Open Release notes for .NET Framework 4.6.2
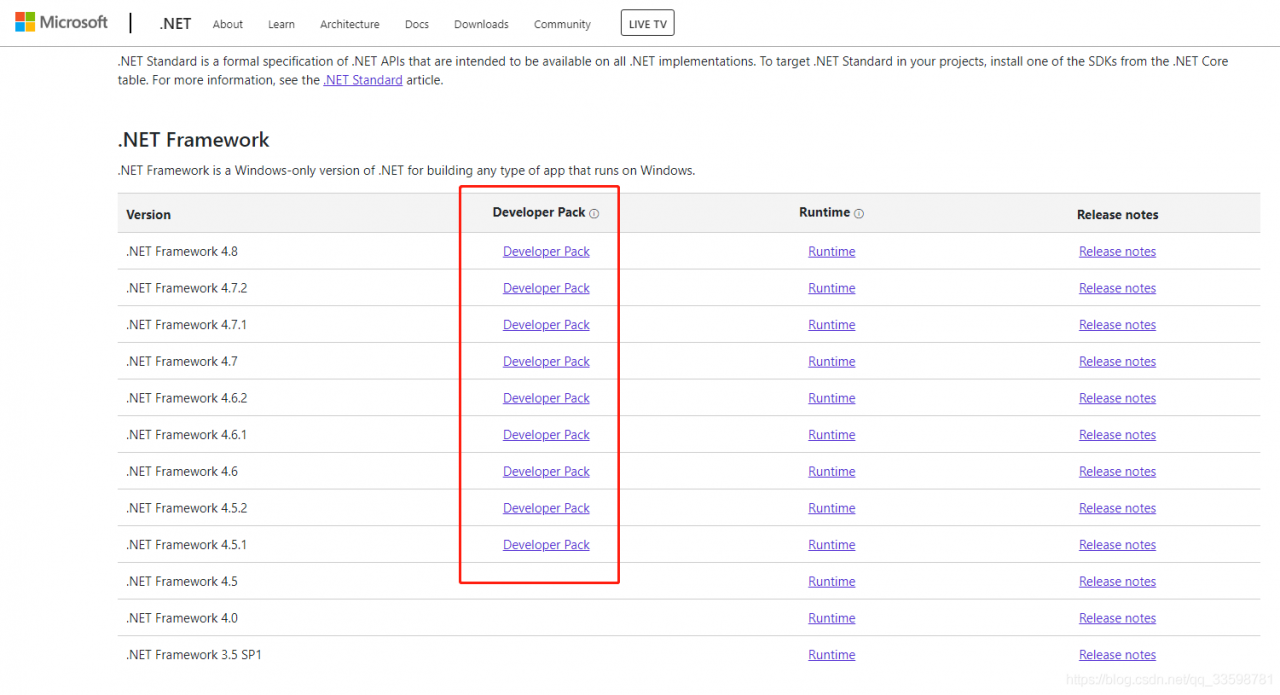This screenshot has height=695, width=1280. tap(1117, 398)
